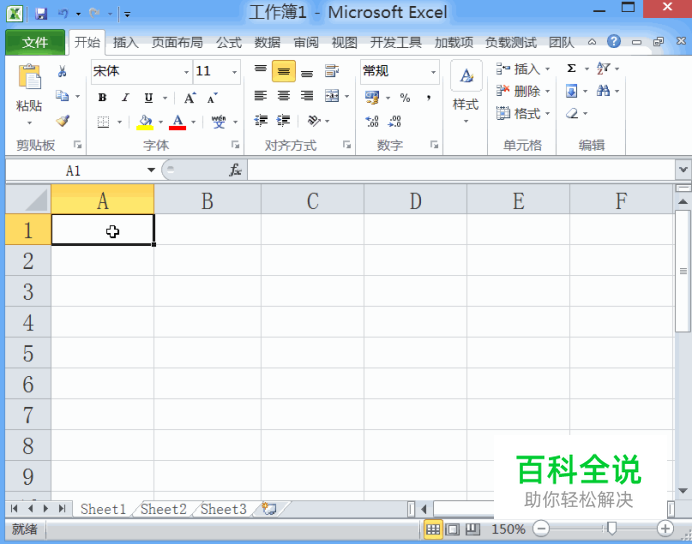Apply comma style format
This screenshot has width=692, height=544.
[428, 98]
